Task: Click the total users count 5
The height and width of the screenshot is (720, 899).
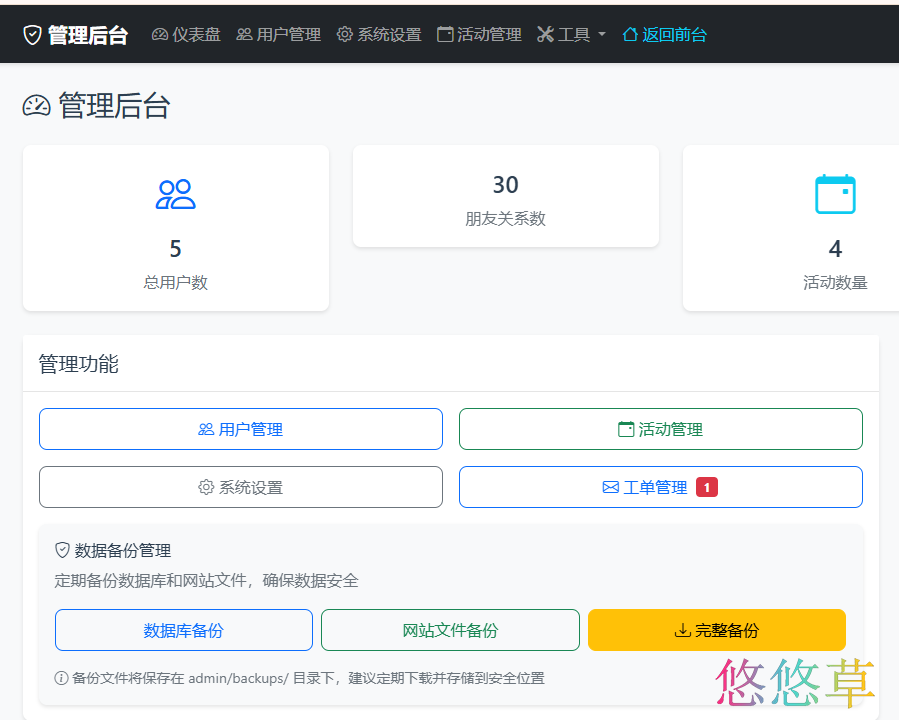Action: pos(175,249)
